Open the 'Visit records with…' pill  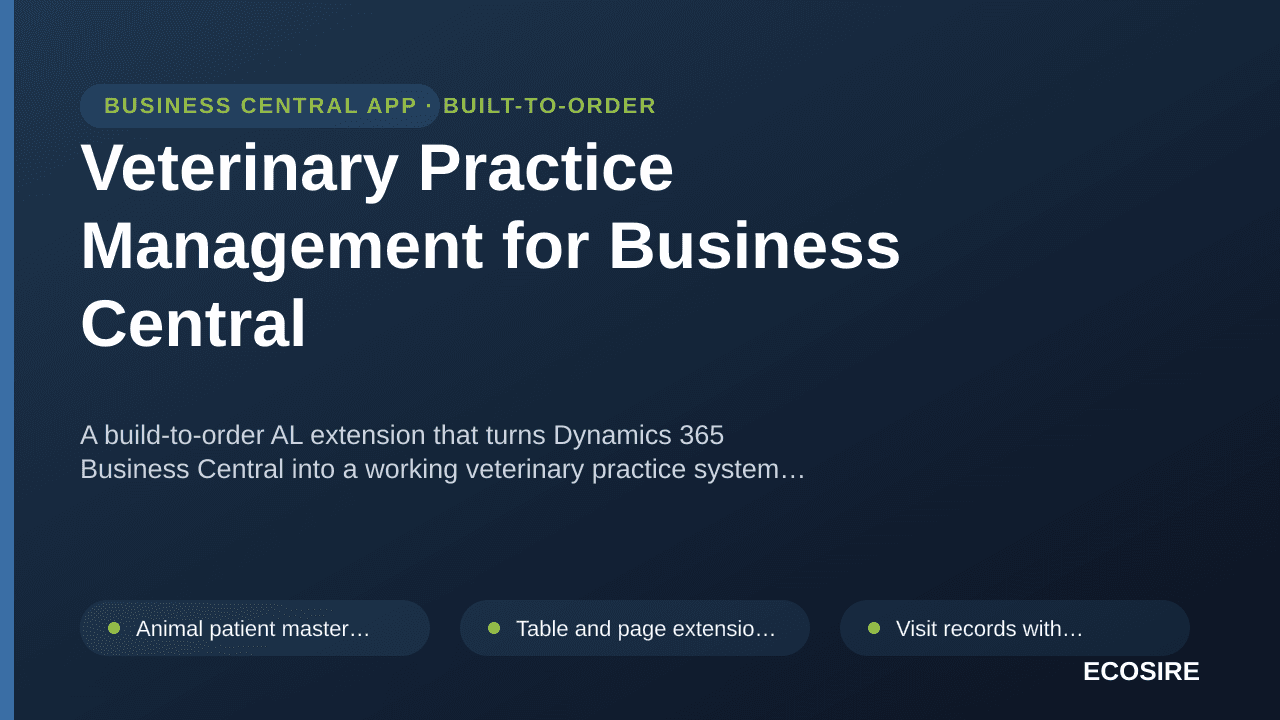[x=1015, y=628]
